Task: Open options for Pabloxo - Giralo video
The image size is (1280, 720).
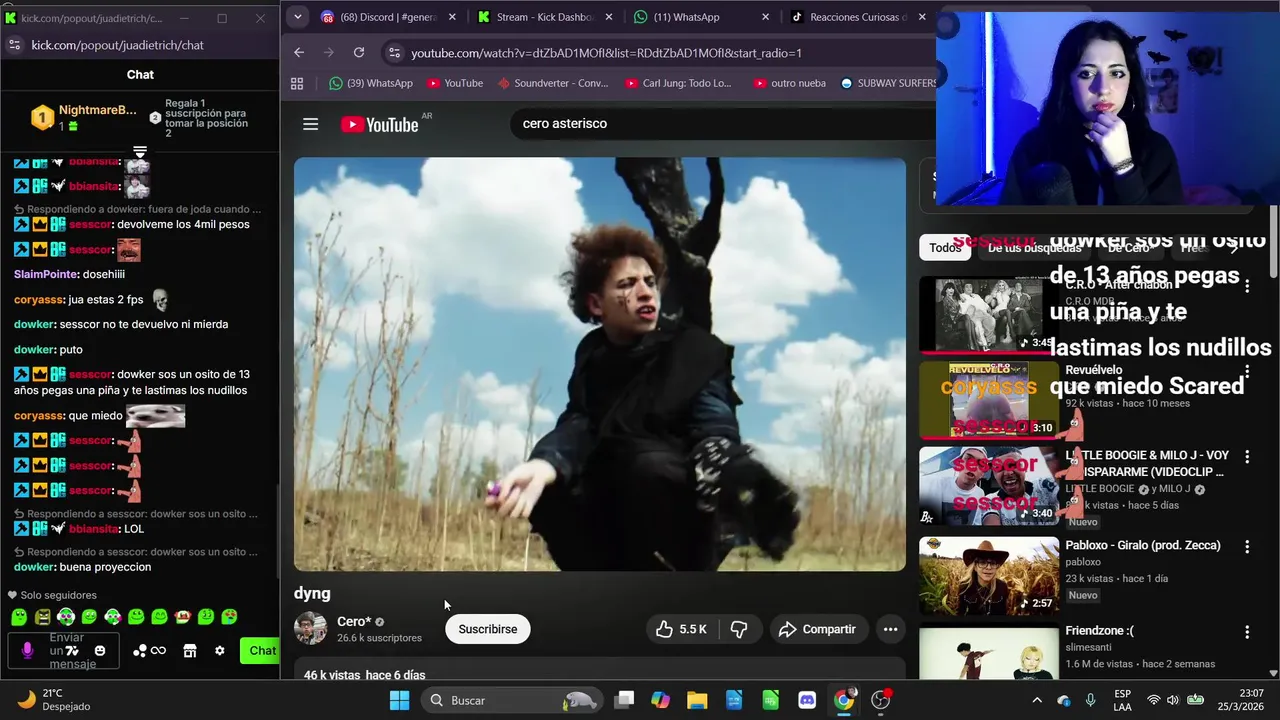Action: point(1247,547)
